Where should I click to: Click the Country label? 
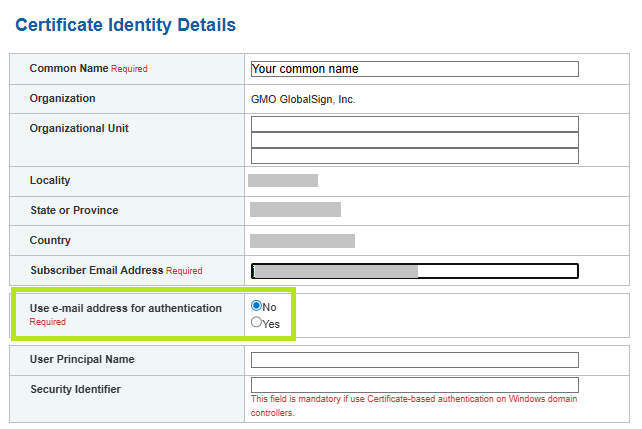click(51, 240)
